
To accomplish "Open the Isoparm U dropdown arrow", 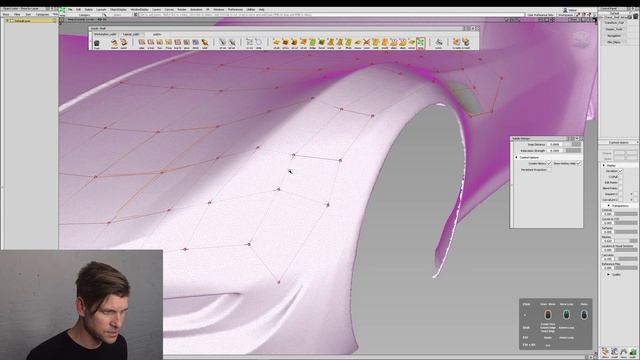I will tap(631, 194).
